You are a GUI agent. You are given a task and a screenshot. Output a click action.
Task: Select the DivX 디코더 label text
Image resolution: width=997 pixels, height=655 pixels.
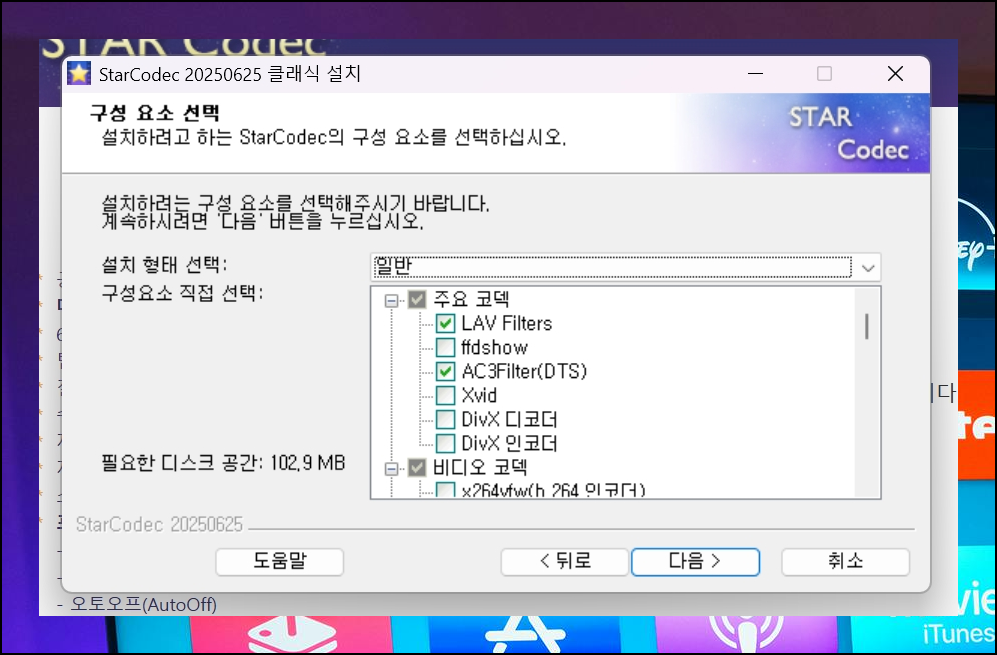click(509, 420)
